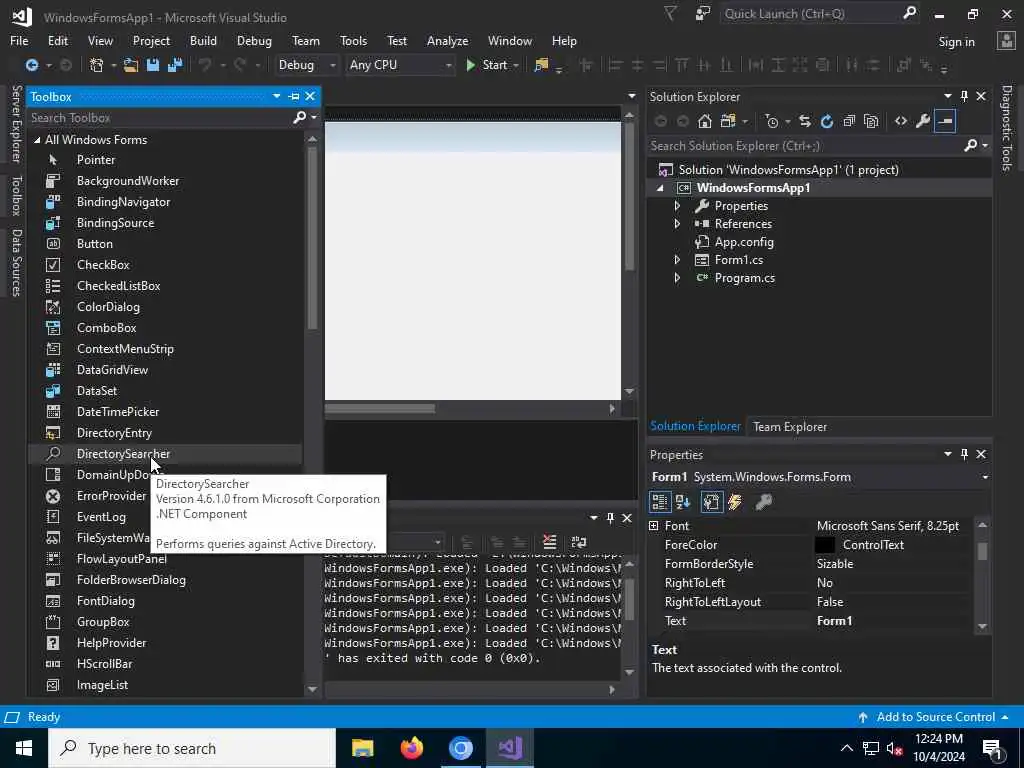Viewport: 1024px width, 768px height.
Task: Click the Home icon in Solution Explorer
Action: coord(704,121)
